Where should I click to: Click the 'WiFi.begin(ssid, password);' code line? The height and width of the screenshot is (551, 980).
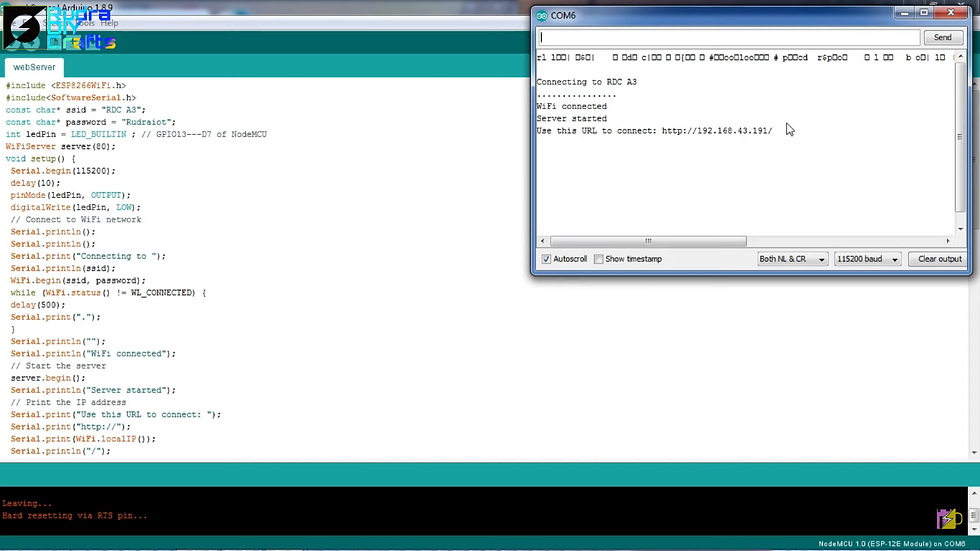(78, 280)
